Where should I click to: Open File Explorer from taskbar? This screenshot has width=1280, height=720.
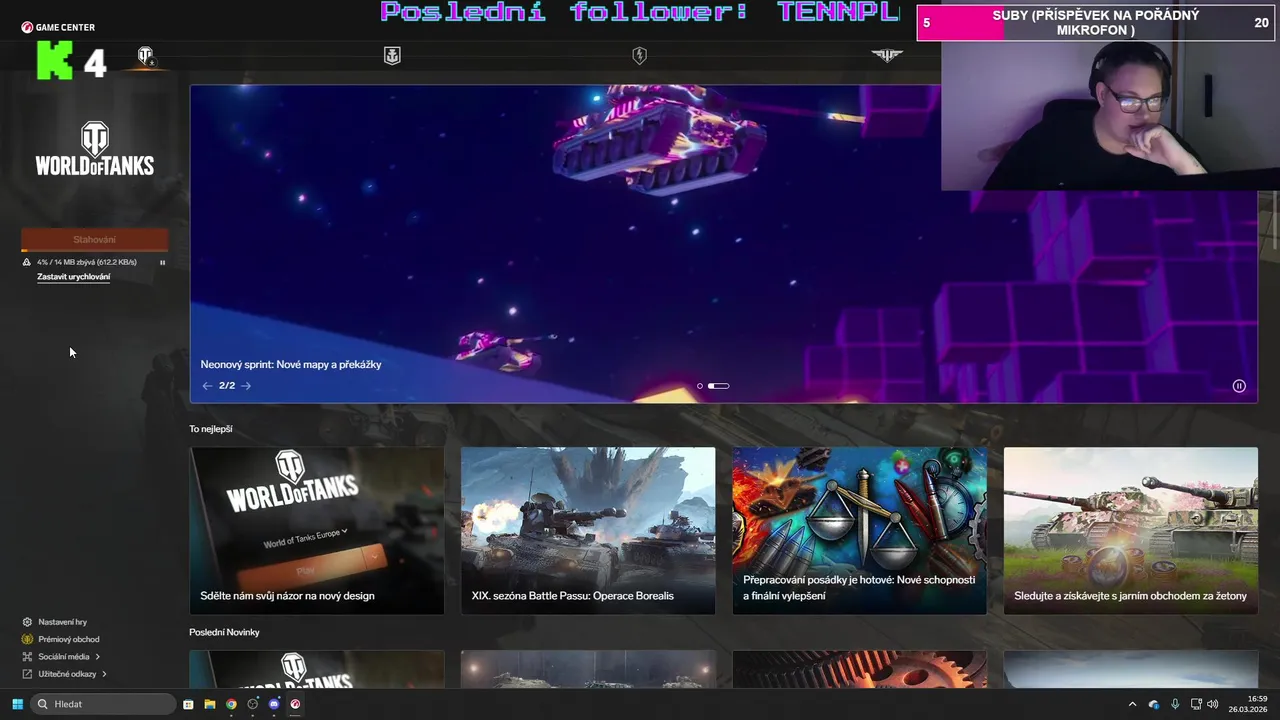(x=210, y=704)
